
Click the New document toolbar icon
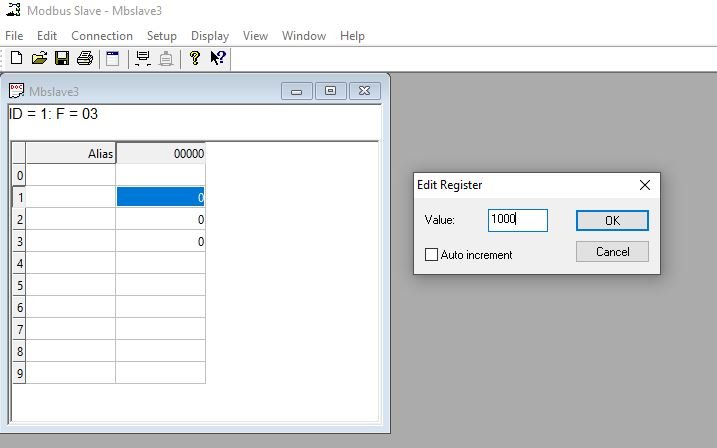point(16,59)
